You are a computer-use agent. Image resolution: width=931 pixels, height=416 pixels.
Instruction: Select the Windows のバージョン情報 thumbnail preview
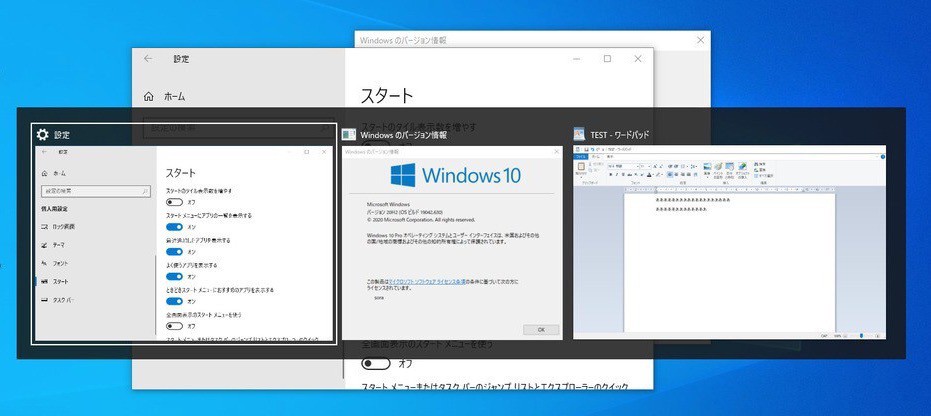coord(452,243)
